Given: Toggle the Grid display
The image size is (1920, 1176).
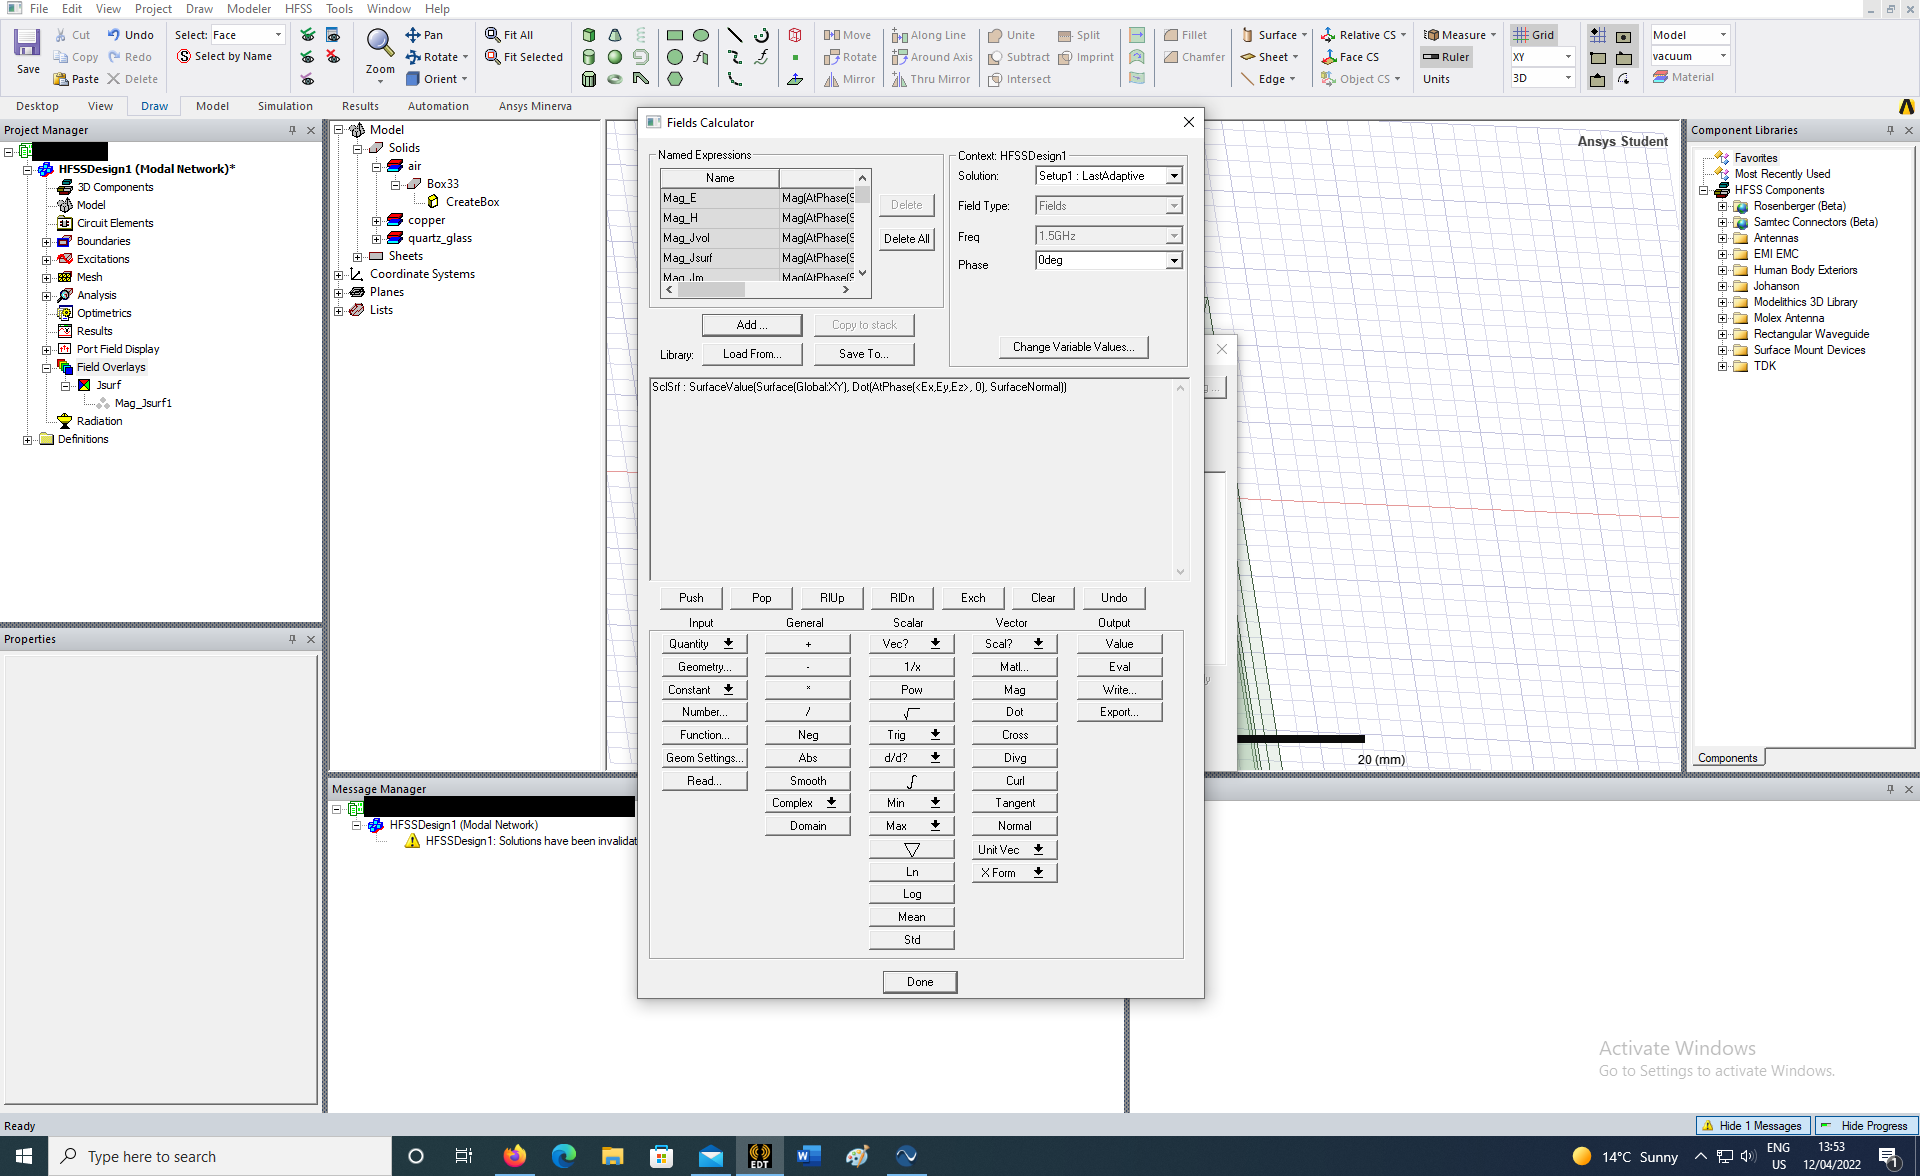Looking at the screenshot, I should coord(1533,35).
